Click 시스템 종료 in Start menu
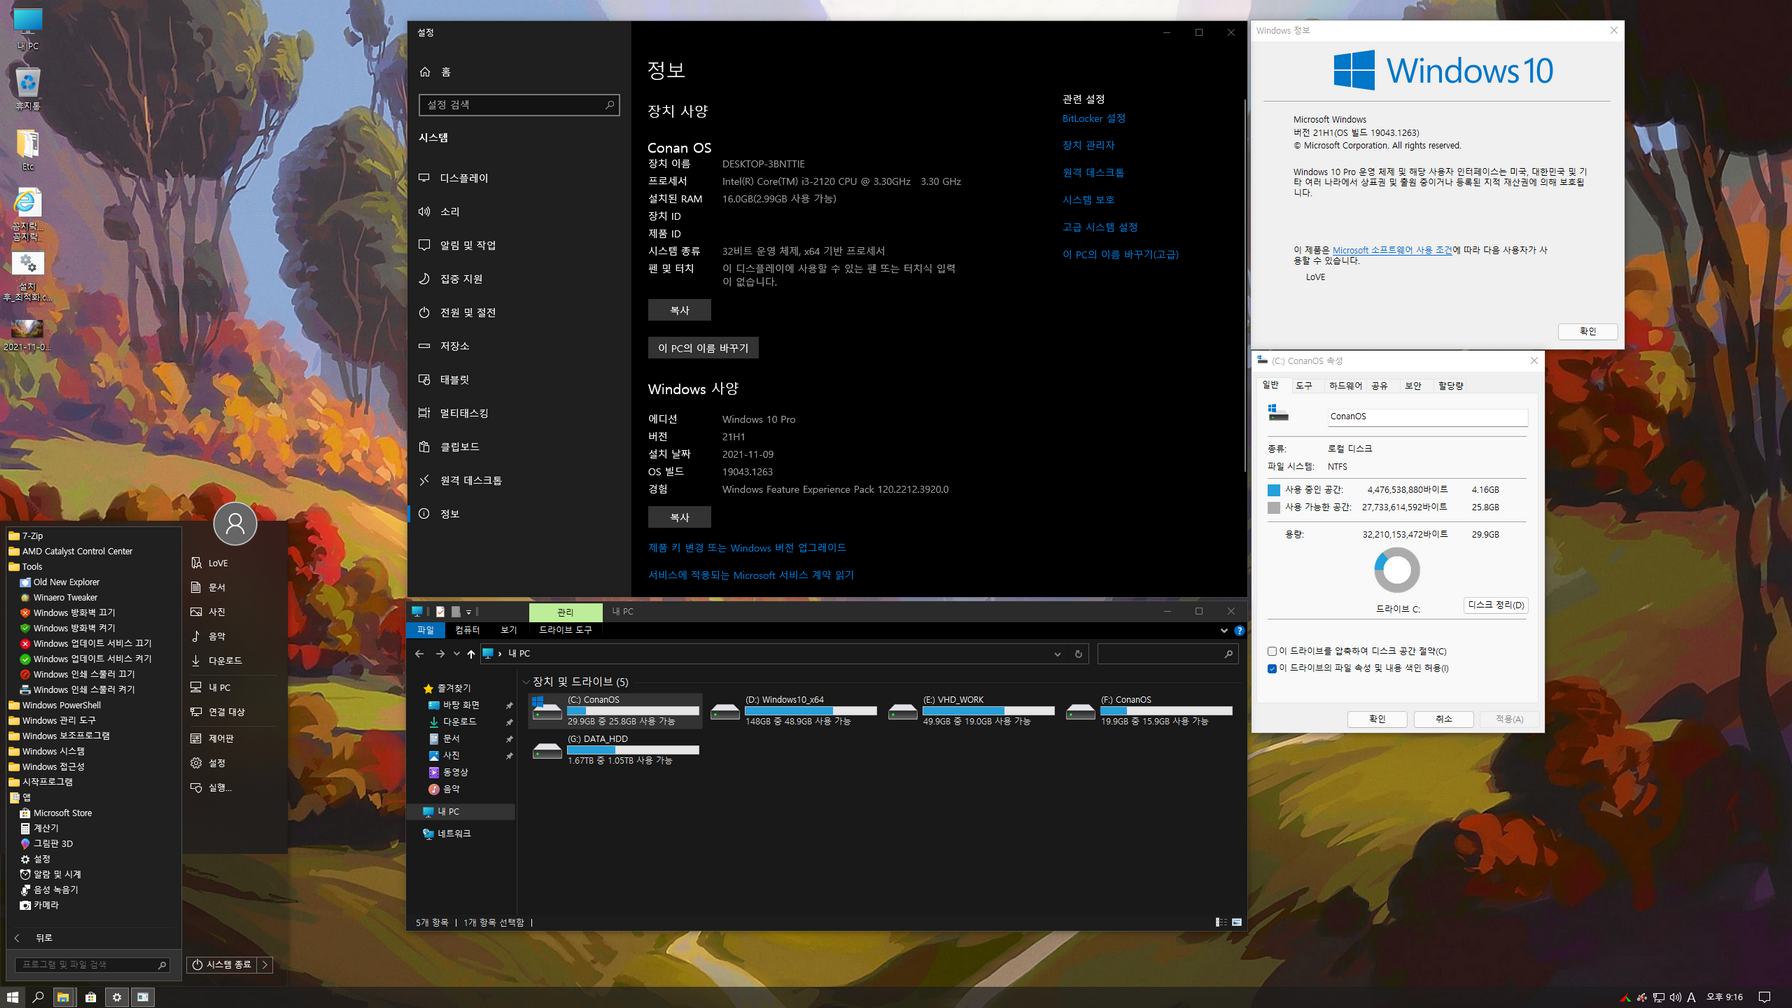The width and height of the screenshot is (1792, 1008). 222,965
